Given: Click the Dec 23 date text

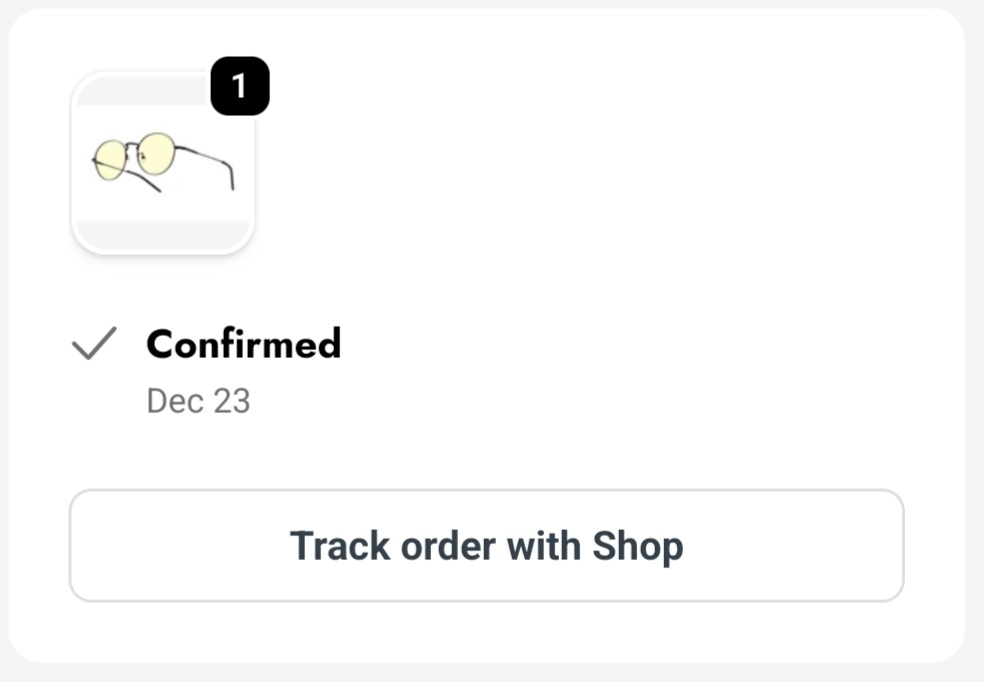Looking at the screenshot, I should tap(198, 401).
